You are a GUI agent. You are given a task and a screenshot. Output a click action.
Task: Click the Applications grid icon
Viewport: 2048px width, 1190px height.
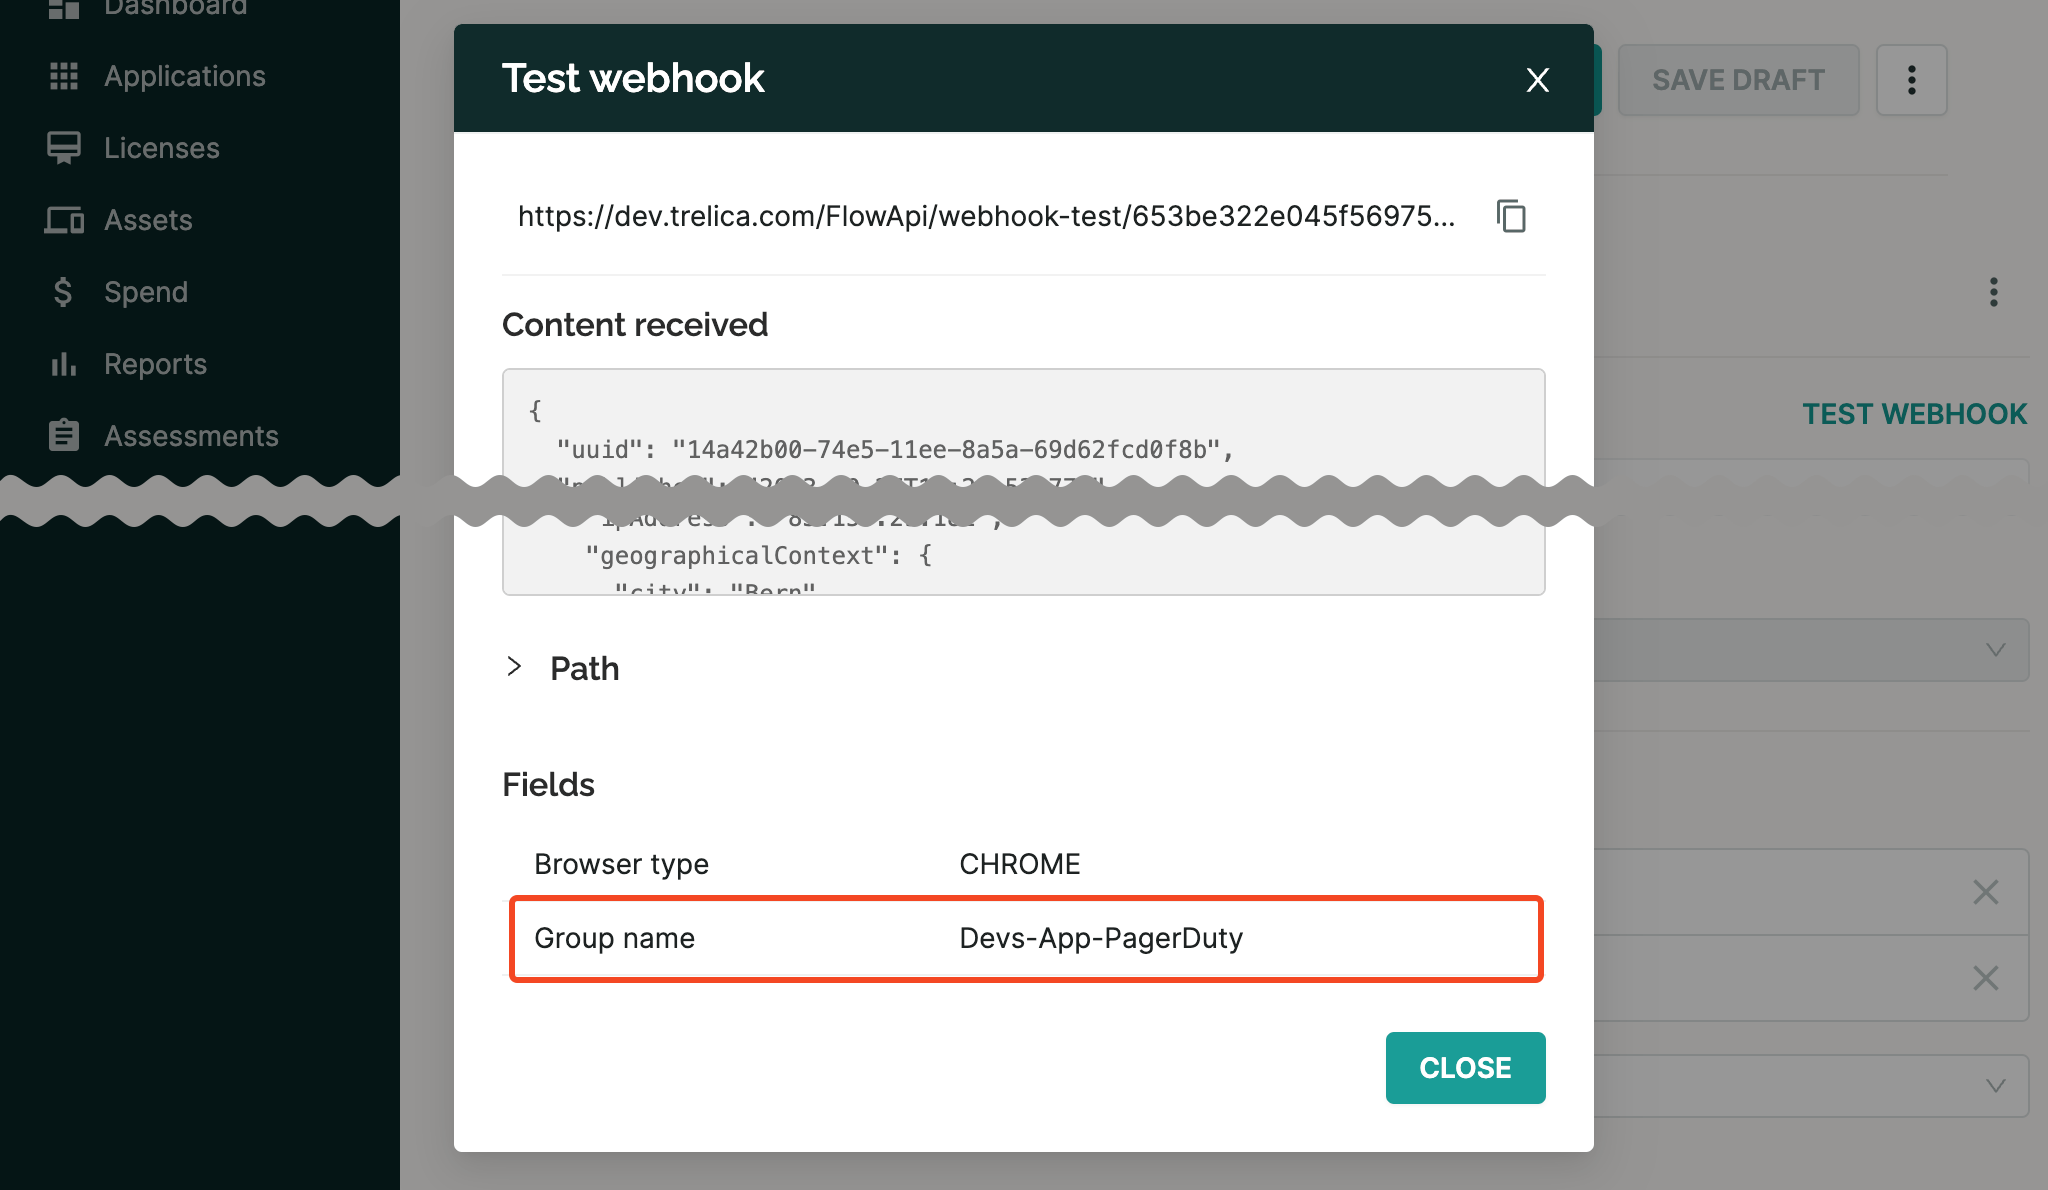coord(64,76)
